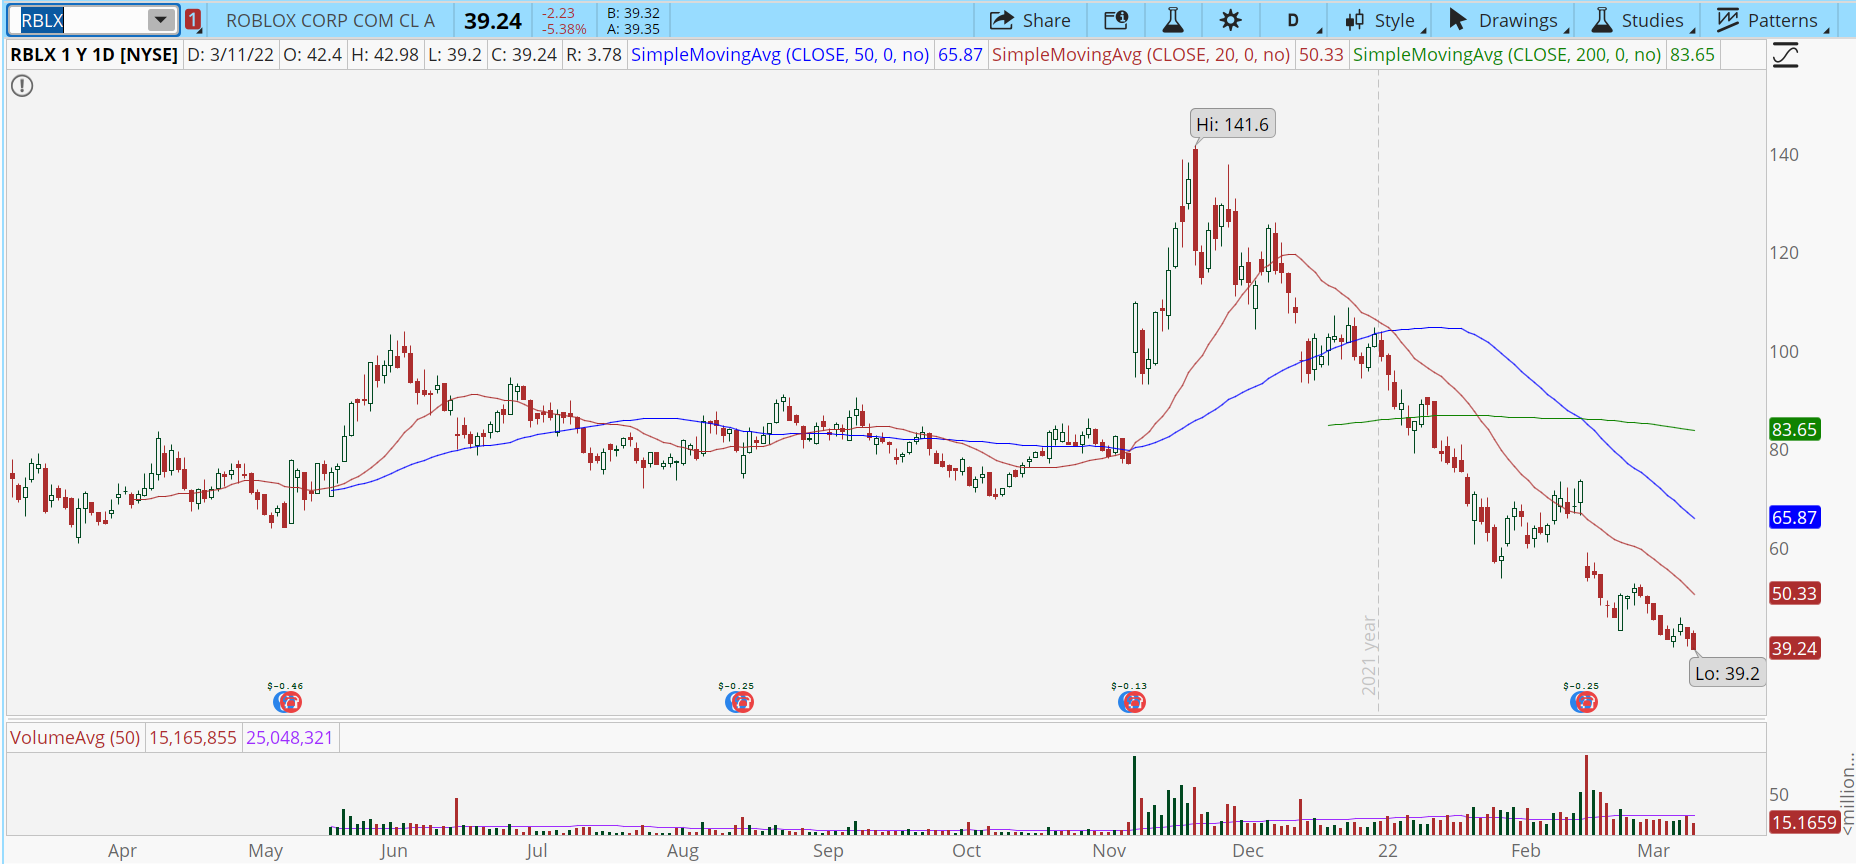This screenshot has width=1856, height=864.
Task: Click the flask Edit Studies icon
Action: coord(1173,20)
